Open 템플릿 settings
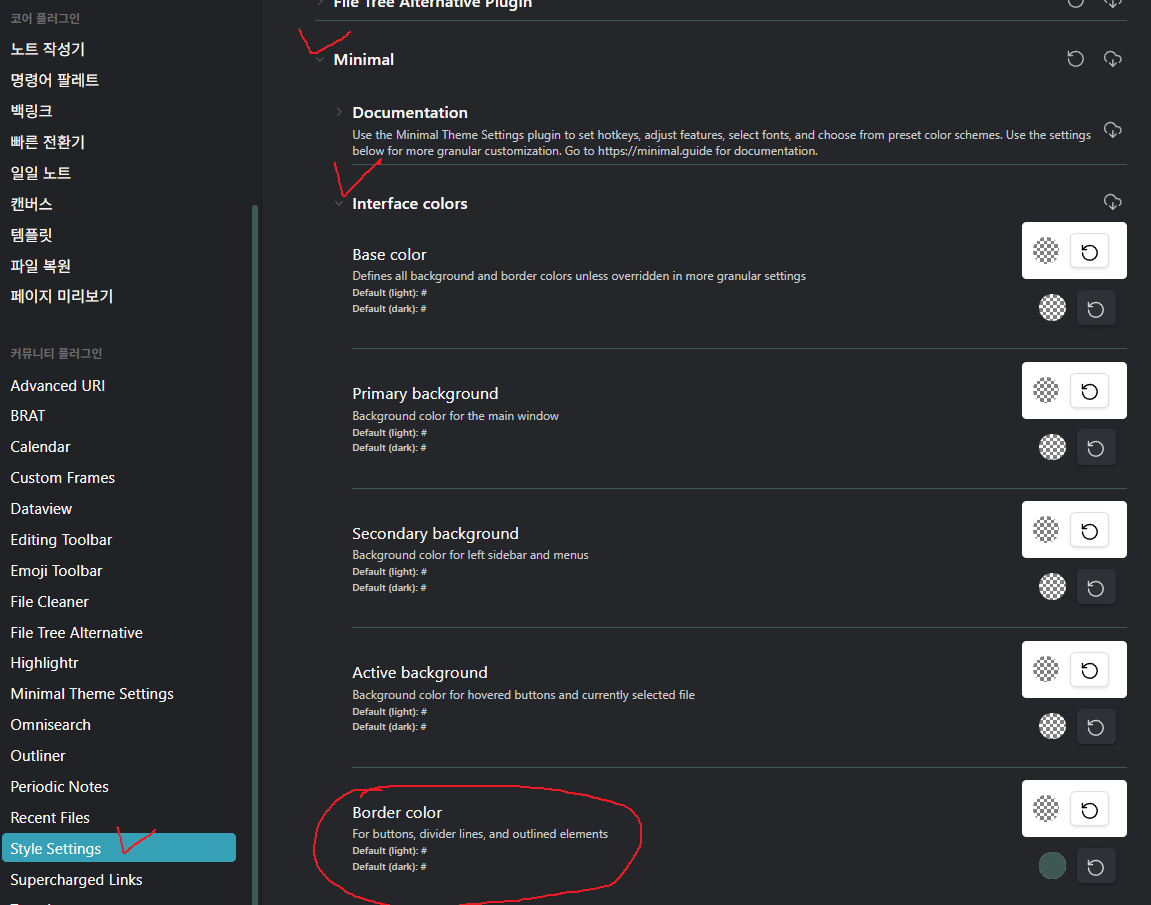 [32, 235]
